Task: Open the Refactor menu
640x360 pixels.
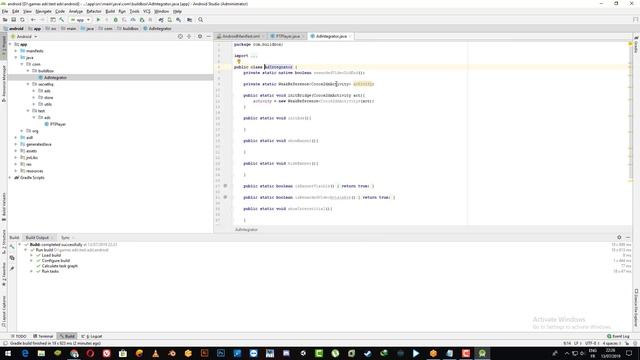Action: [x=94, y=11]
